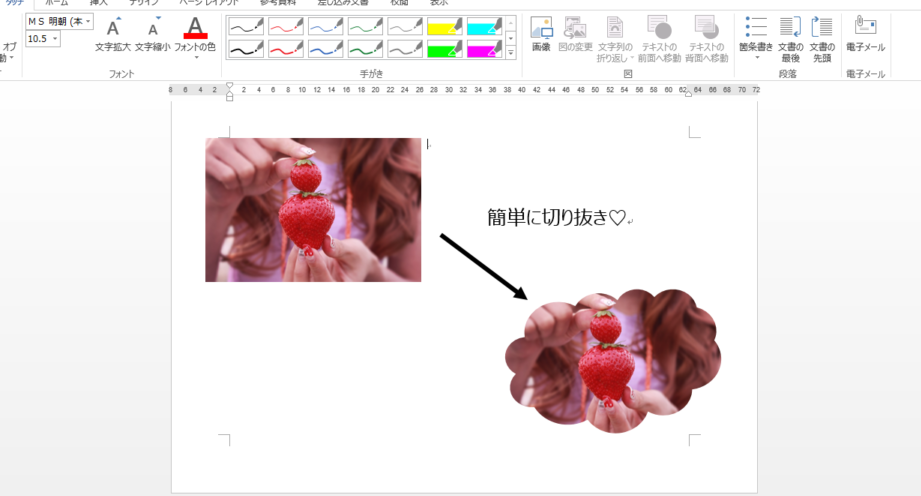Open the 表示 ribbon tab
This screenshot has height=496, width=921.
pyautogui.click(x=439, y=3)
